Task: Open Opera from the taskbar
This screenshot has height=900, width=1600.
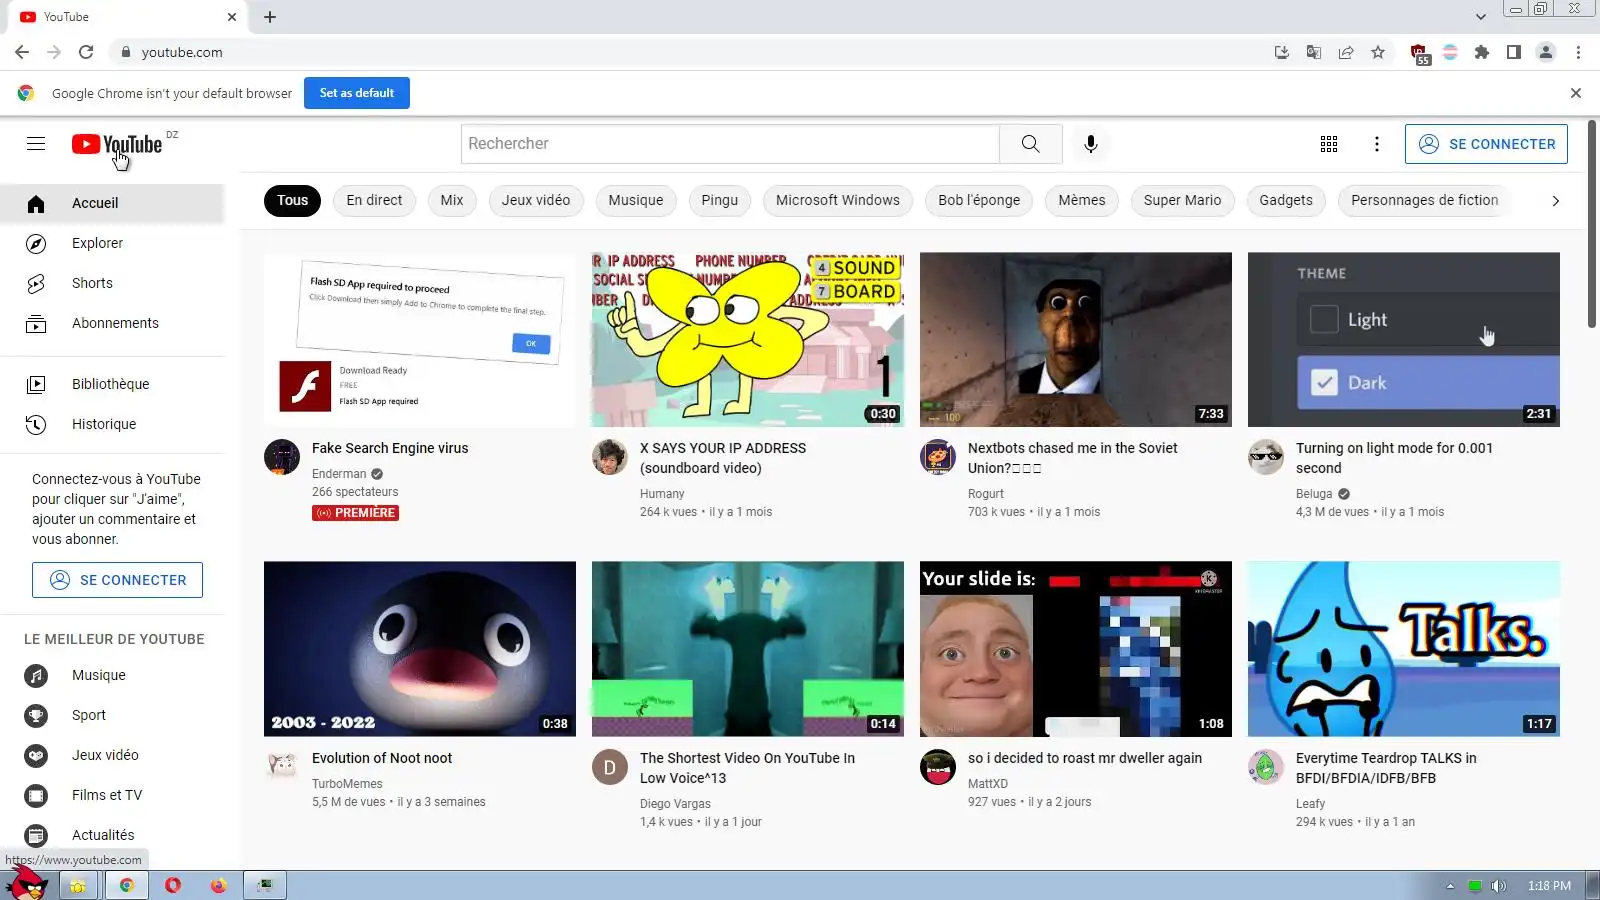Action: pyautogui.click(x=173, y=885)
